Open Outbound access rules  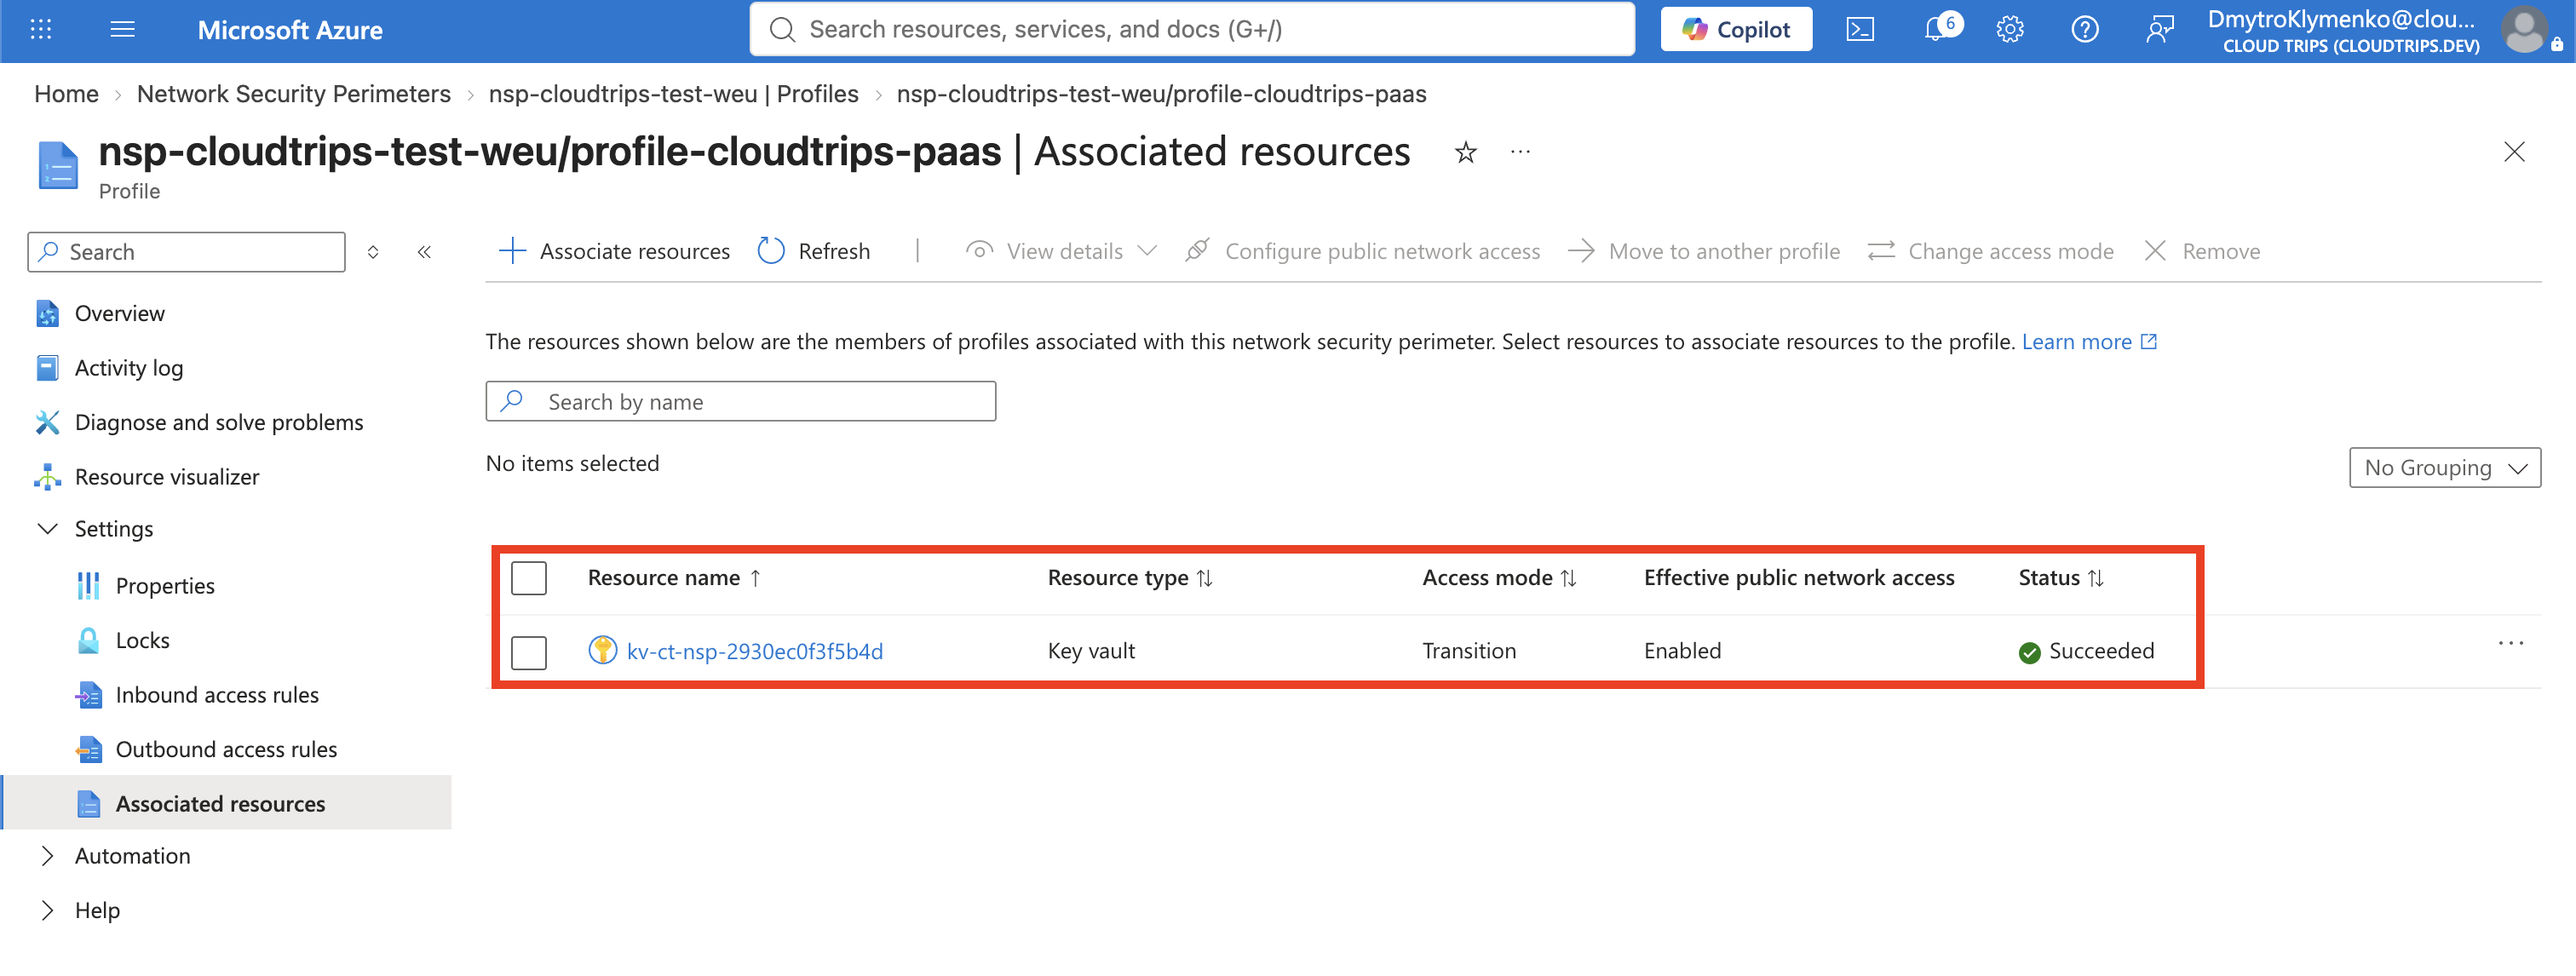pyautogui.click(x=226, y=750)
